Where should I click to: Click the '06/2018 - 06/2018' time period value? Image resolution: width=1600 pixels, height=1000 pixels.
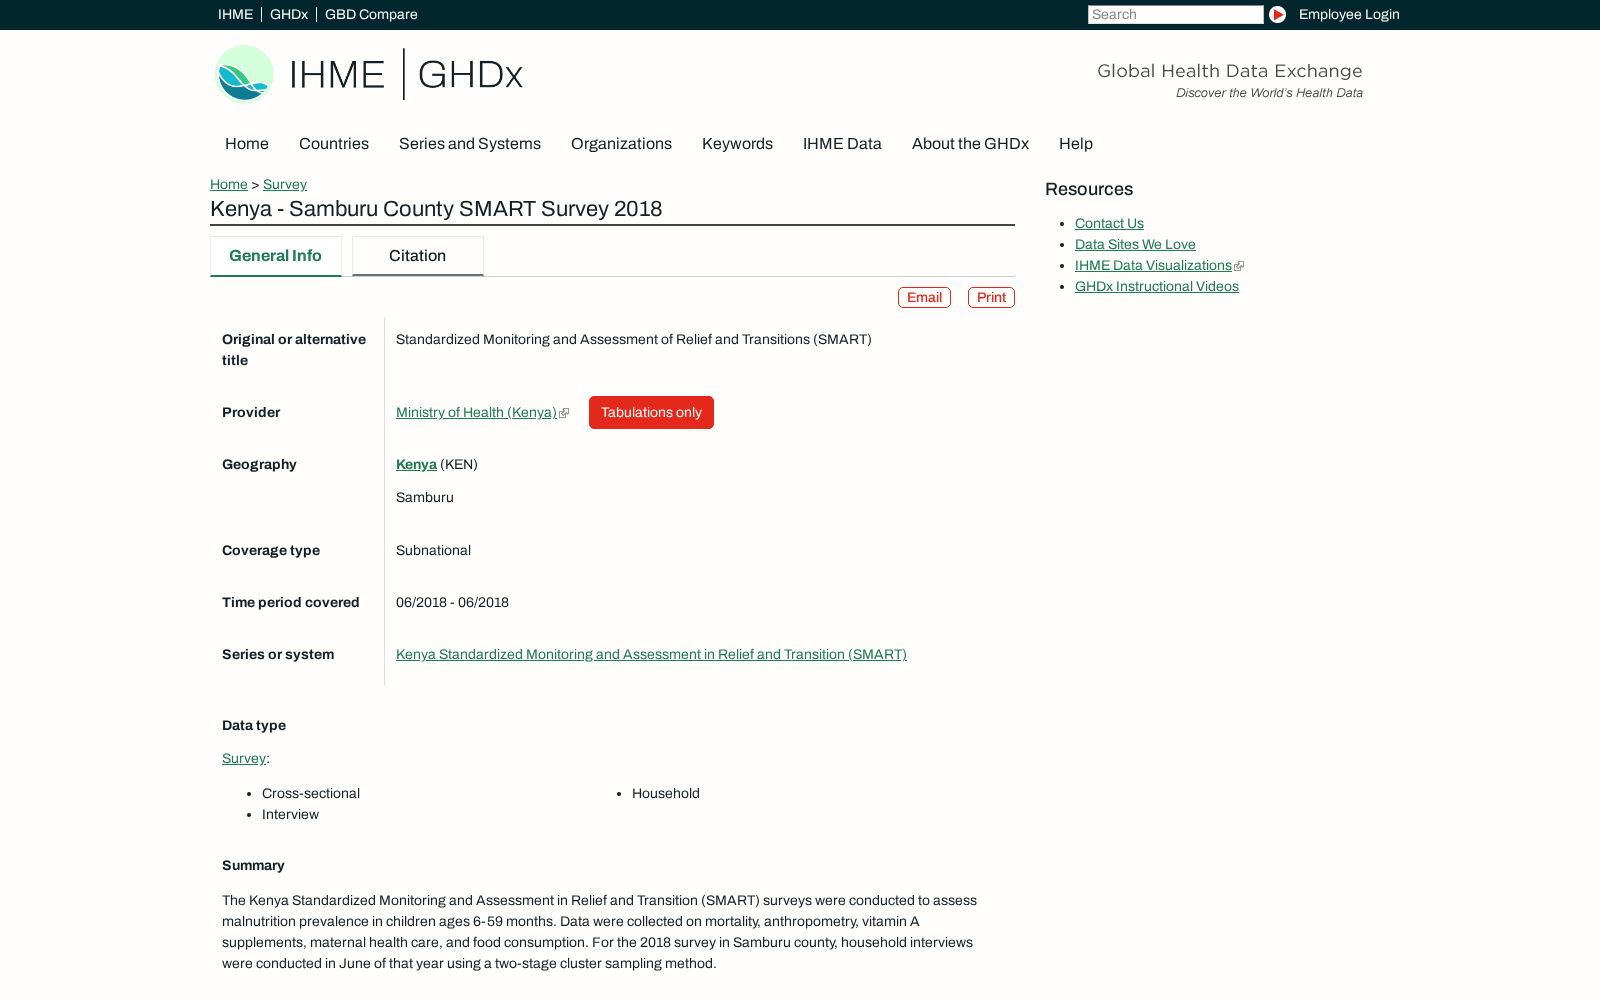click(452, 602)
